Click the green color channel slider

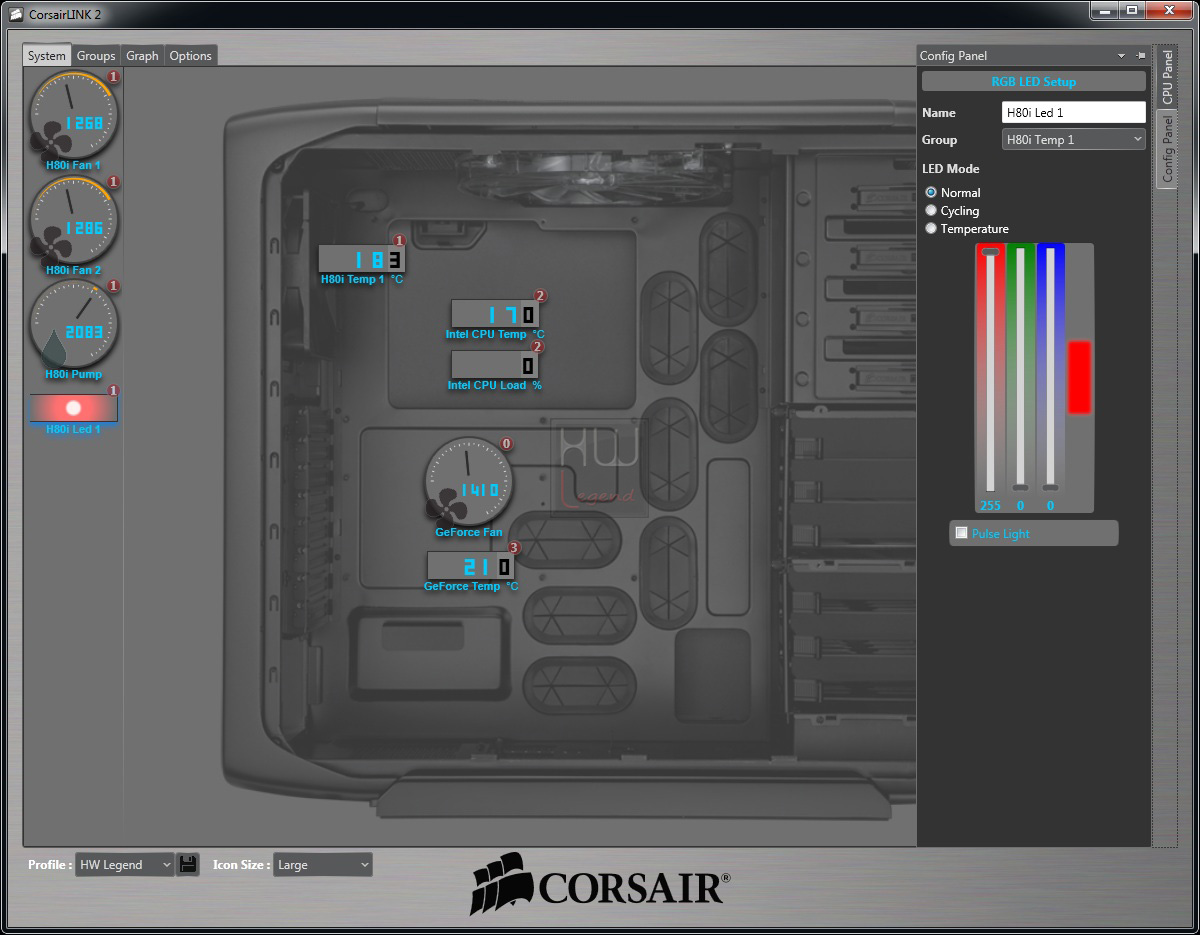(x=1020, y=369)
